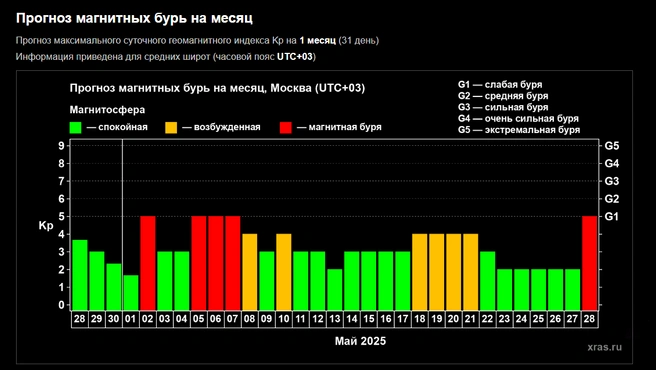Click the "— спокойная" legend text
The image size is (656, 370).
[x=117, y=127]
